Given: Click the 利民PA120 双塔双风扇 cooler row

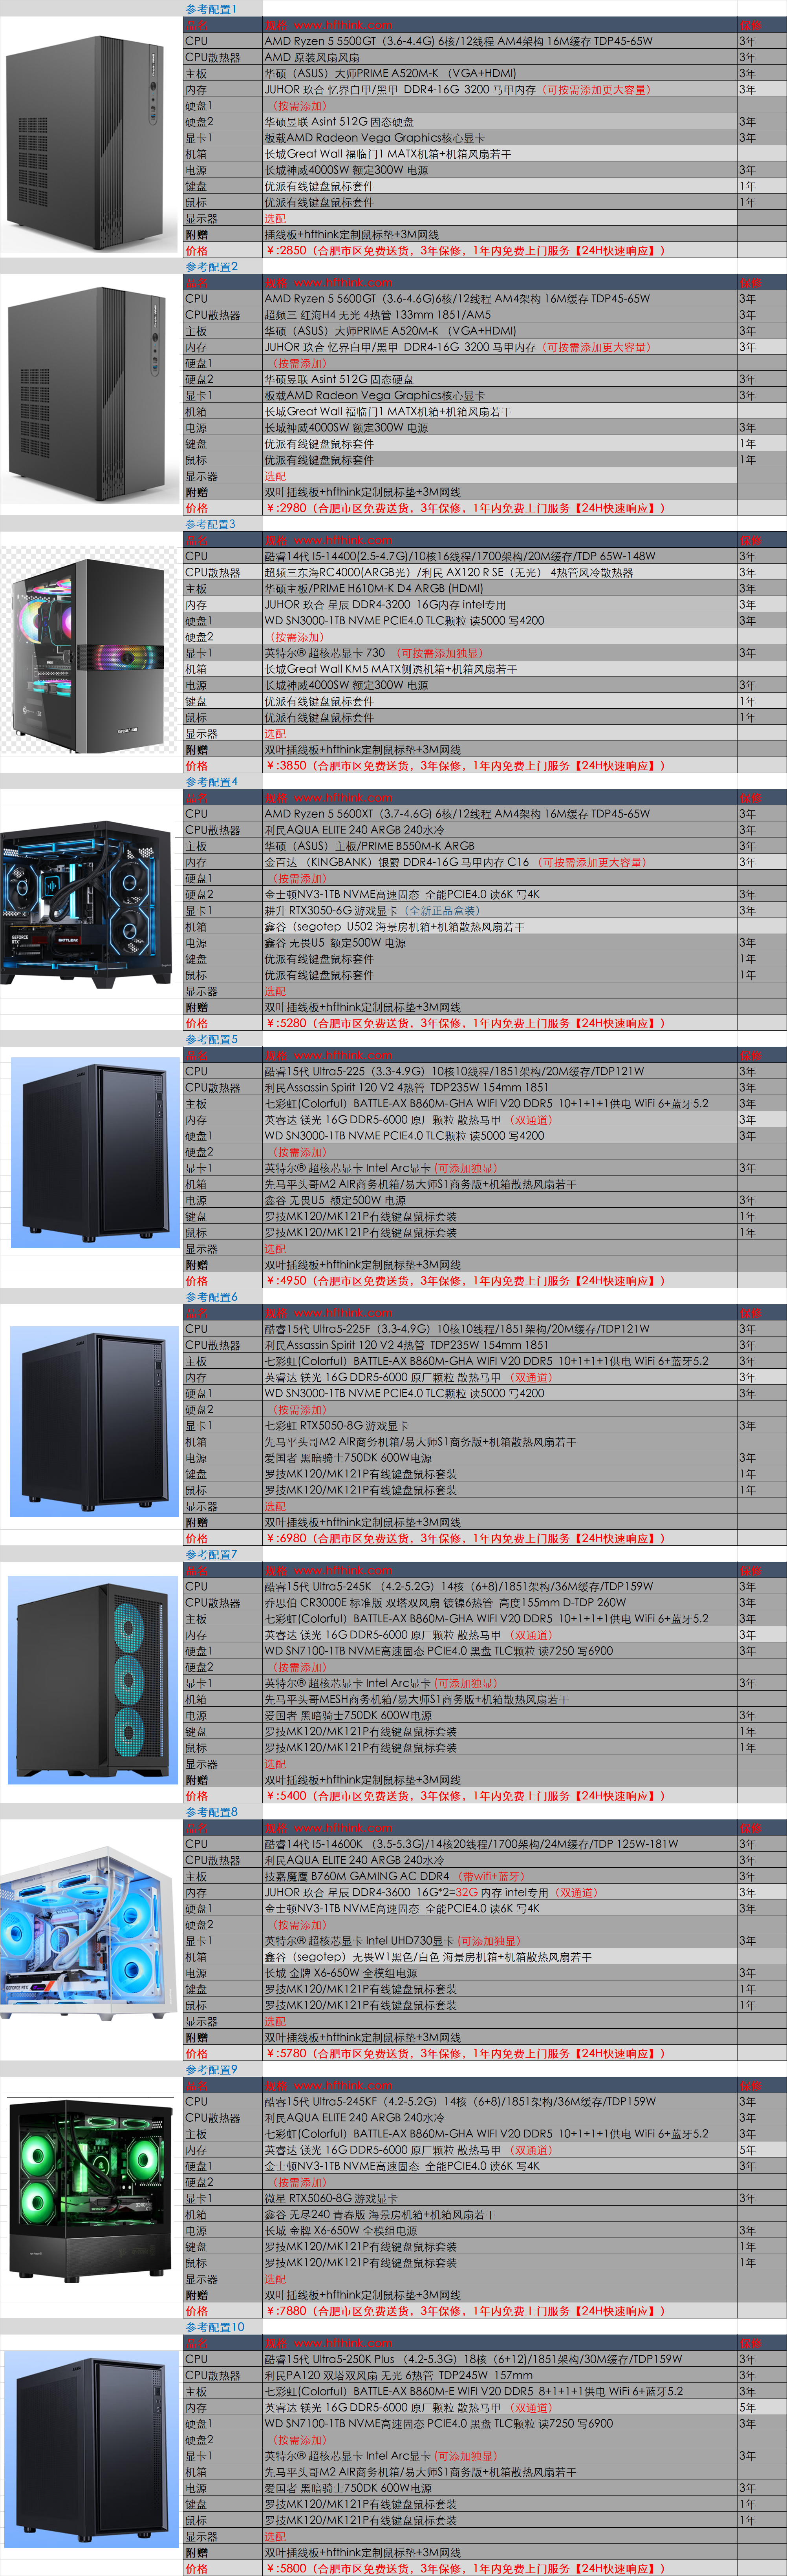Looking at the screenshot, I should (x=485, y=2375).
